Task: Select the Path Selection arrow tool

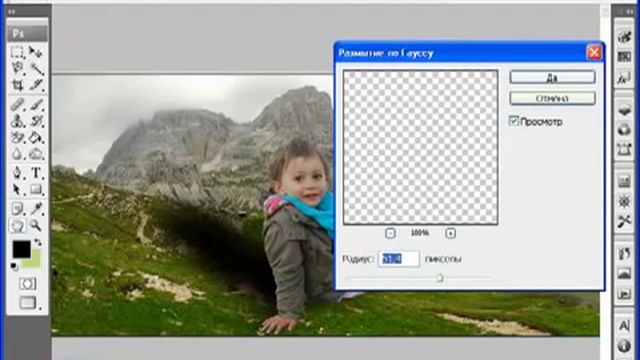Action: [x=18, y=189]
